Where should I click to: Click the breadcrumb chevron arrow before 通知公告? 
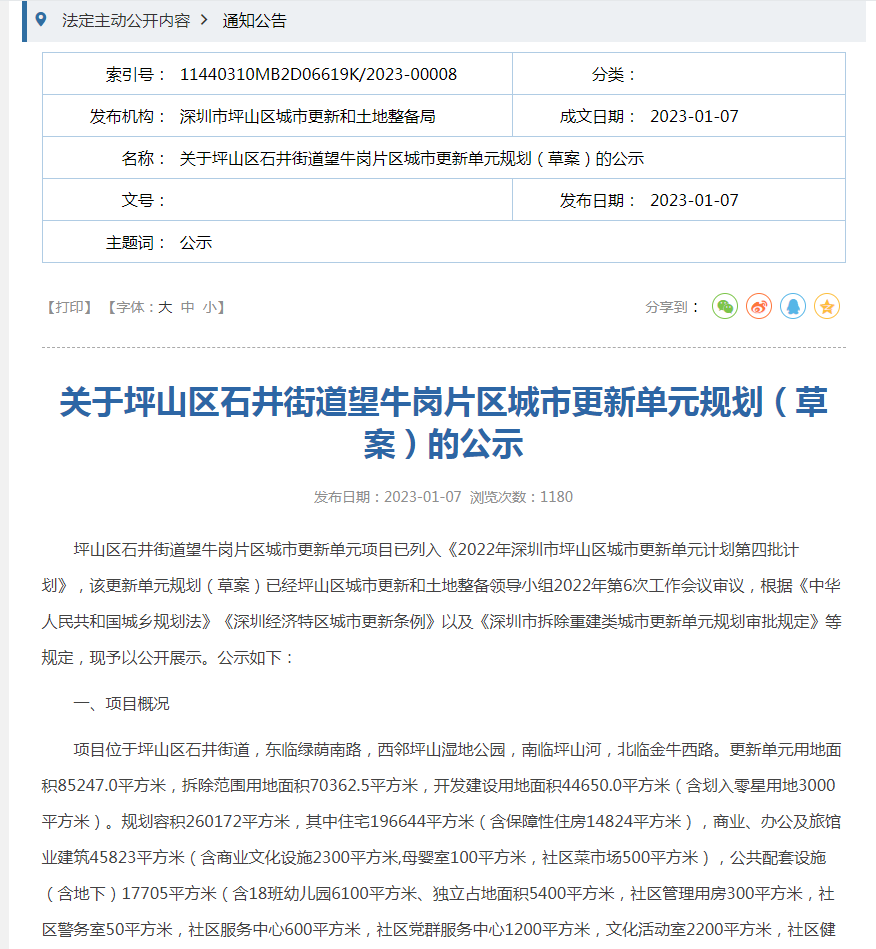click(x=204, y=20)
